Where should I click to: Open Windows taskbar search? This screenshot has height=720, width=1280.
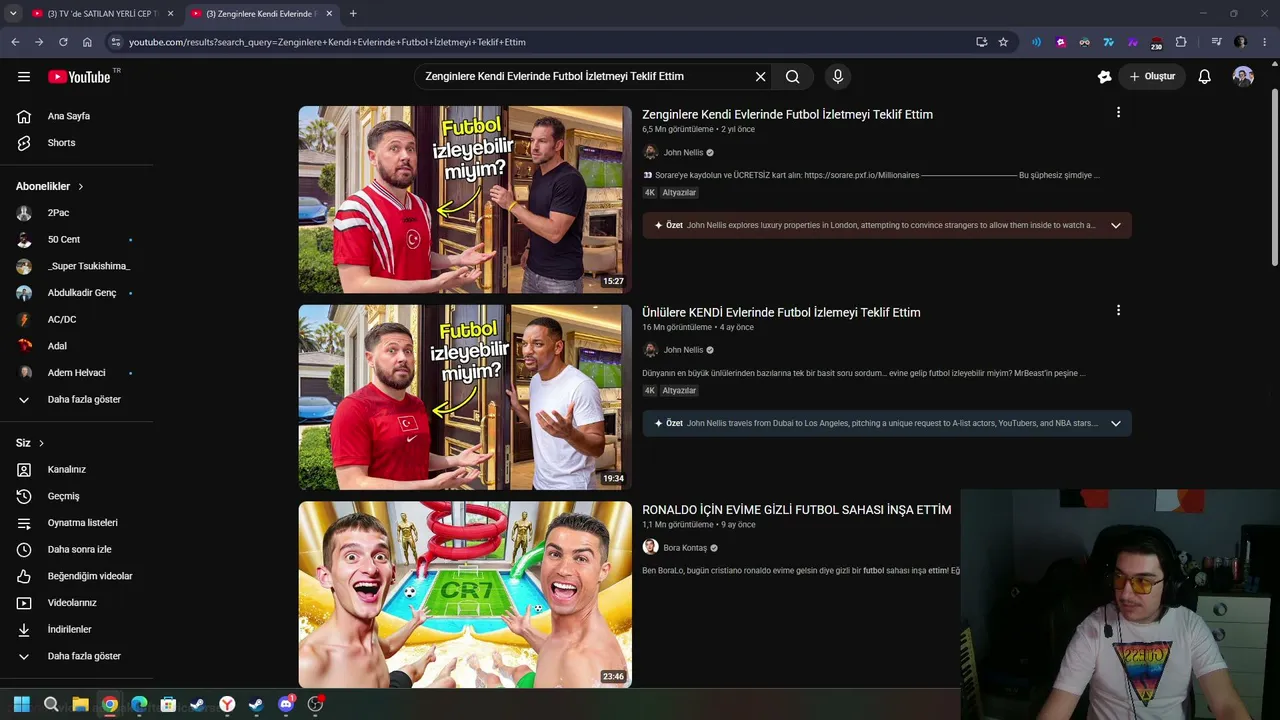51,704
